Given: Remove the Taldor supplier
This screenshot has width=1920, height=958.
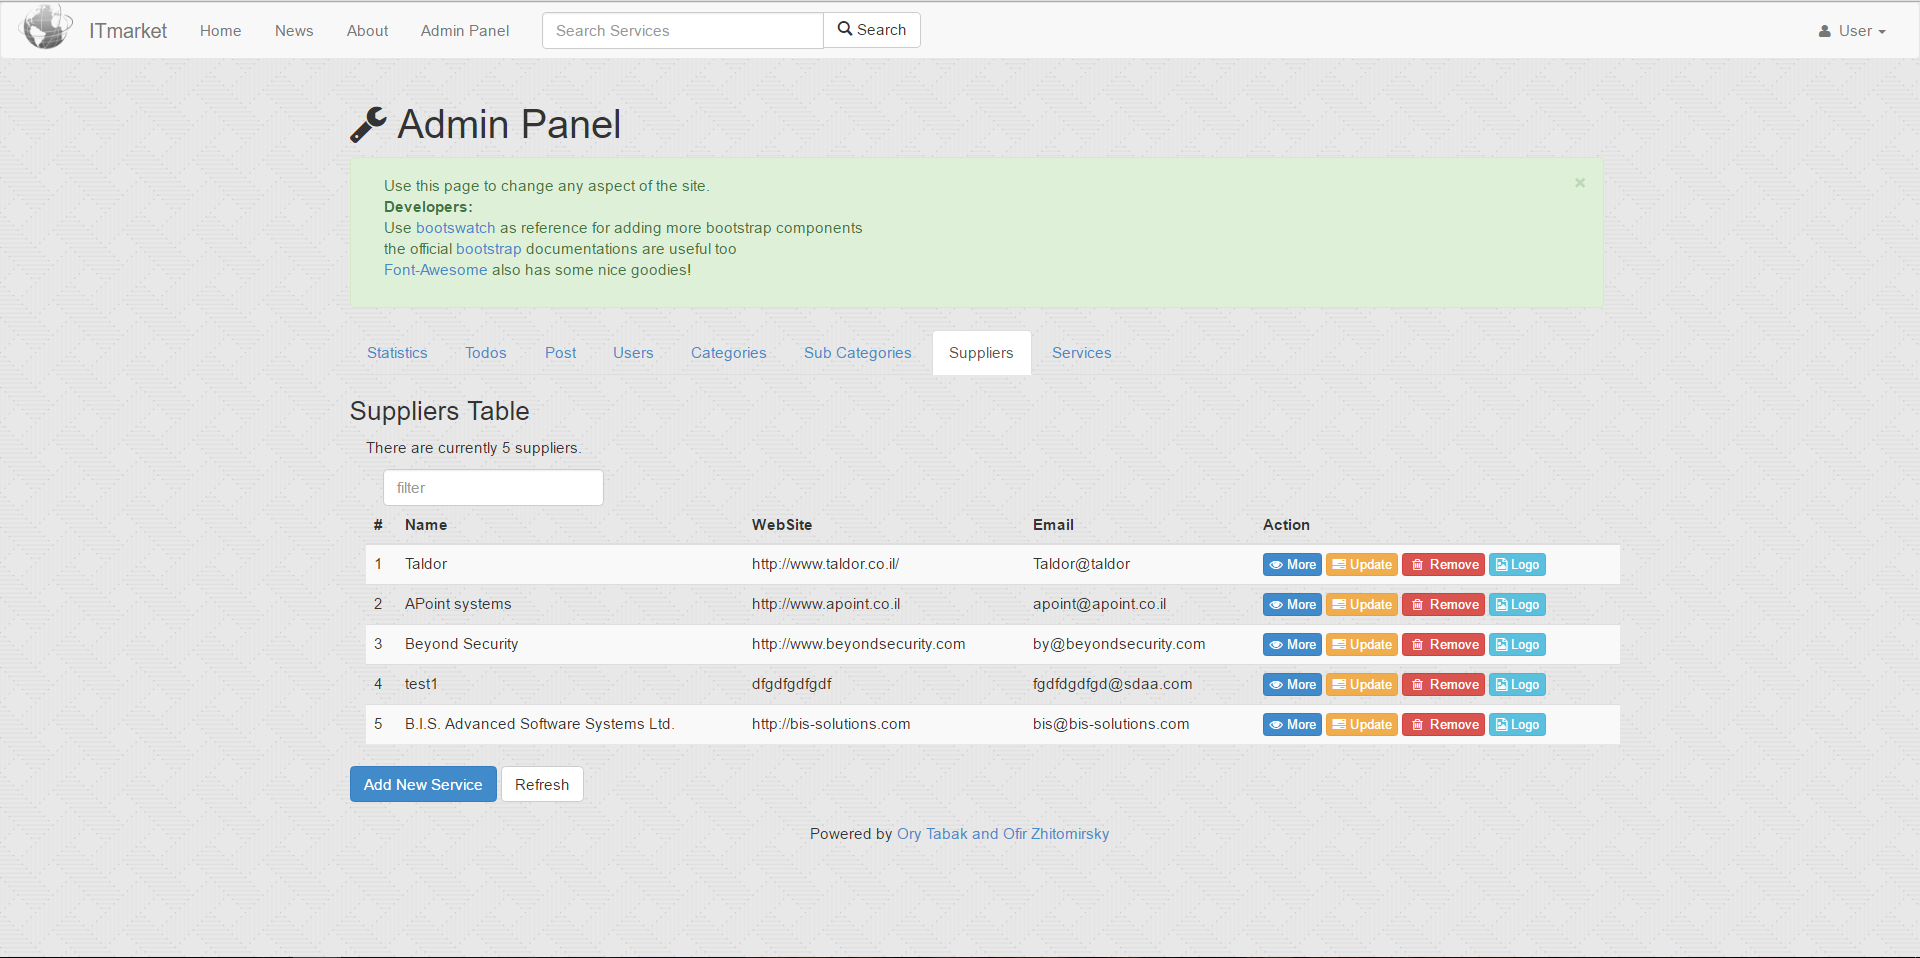Looking at the screenshot, I should pos(1443,565).
